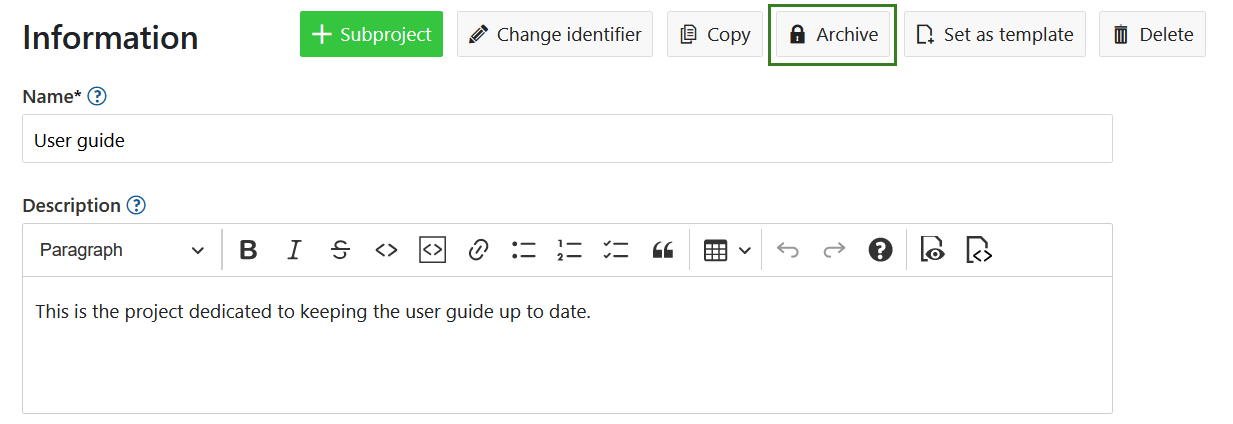Insert a to-do checklist
Image resolution: width=1233 pixels, height=424 pixels.
[616, 250]
